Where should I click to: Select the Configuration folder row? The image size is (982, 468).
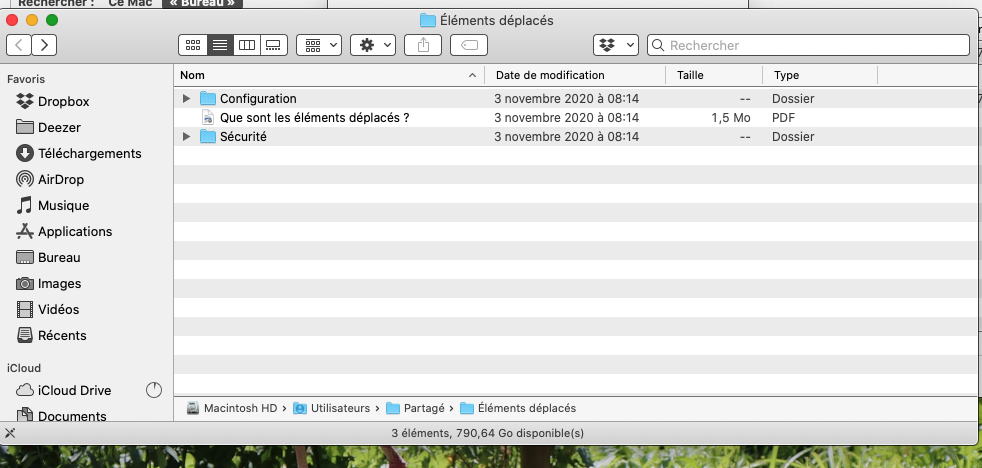pyautogui.click(x=575, y=98)
